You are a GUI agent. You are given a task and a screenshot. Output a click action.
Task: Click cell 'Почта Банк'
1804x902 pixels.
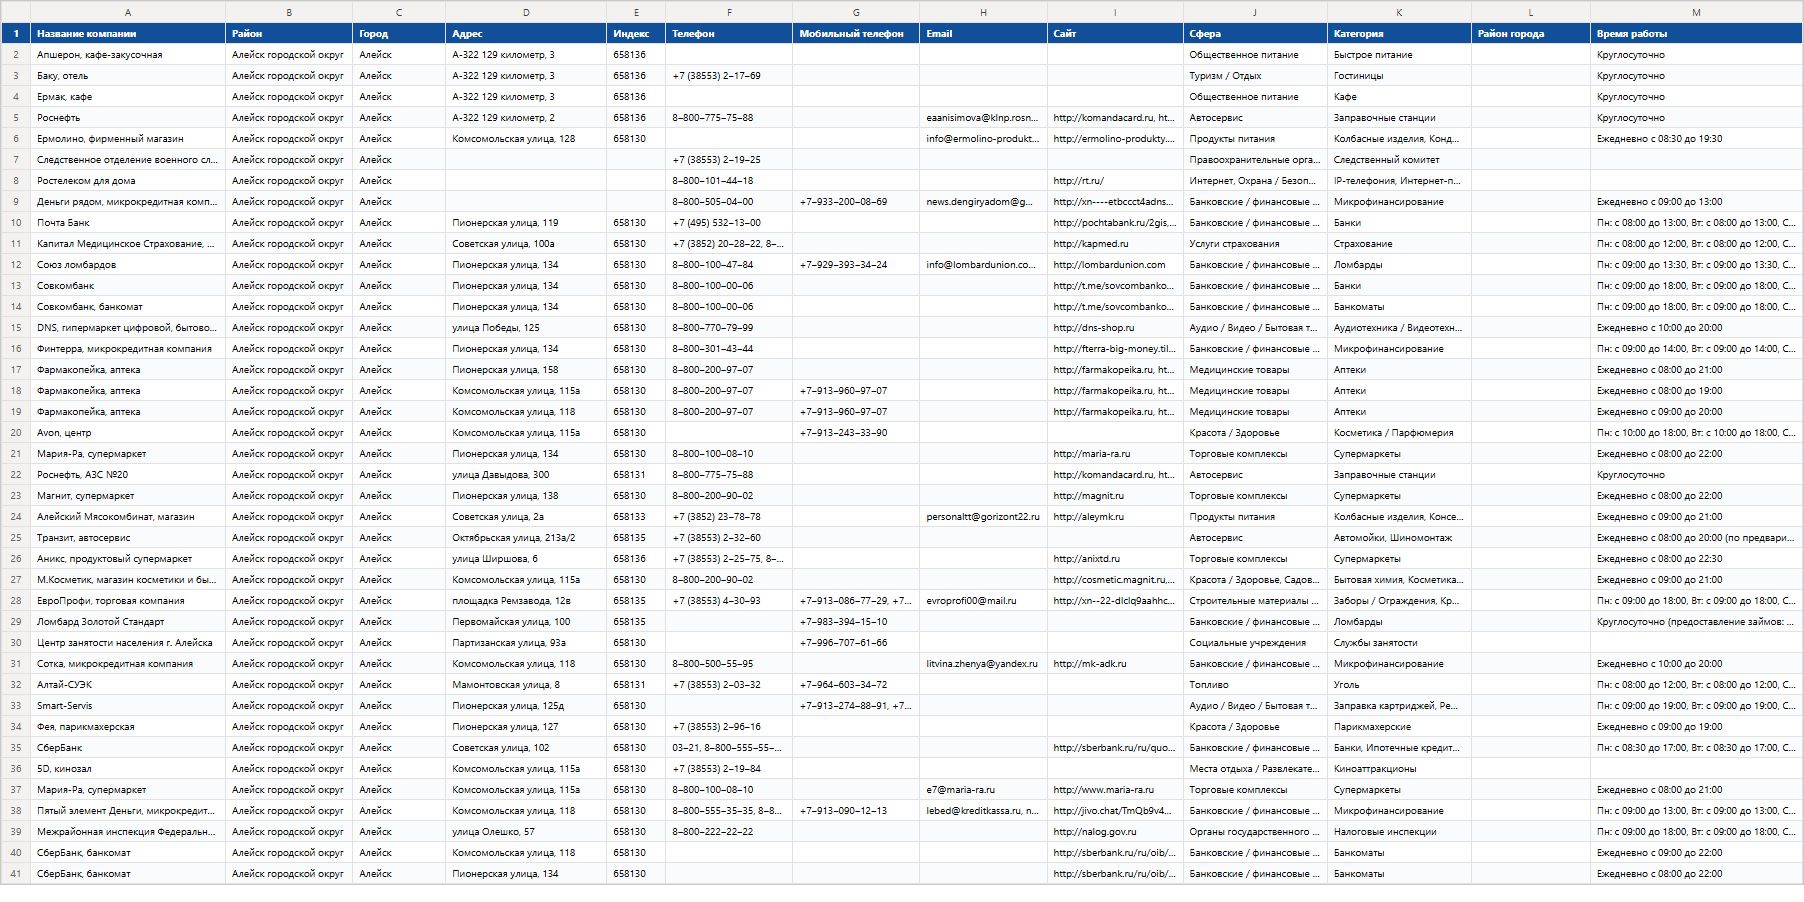click(x=128, y=223)
